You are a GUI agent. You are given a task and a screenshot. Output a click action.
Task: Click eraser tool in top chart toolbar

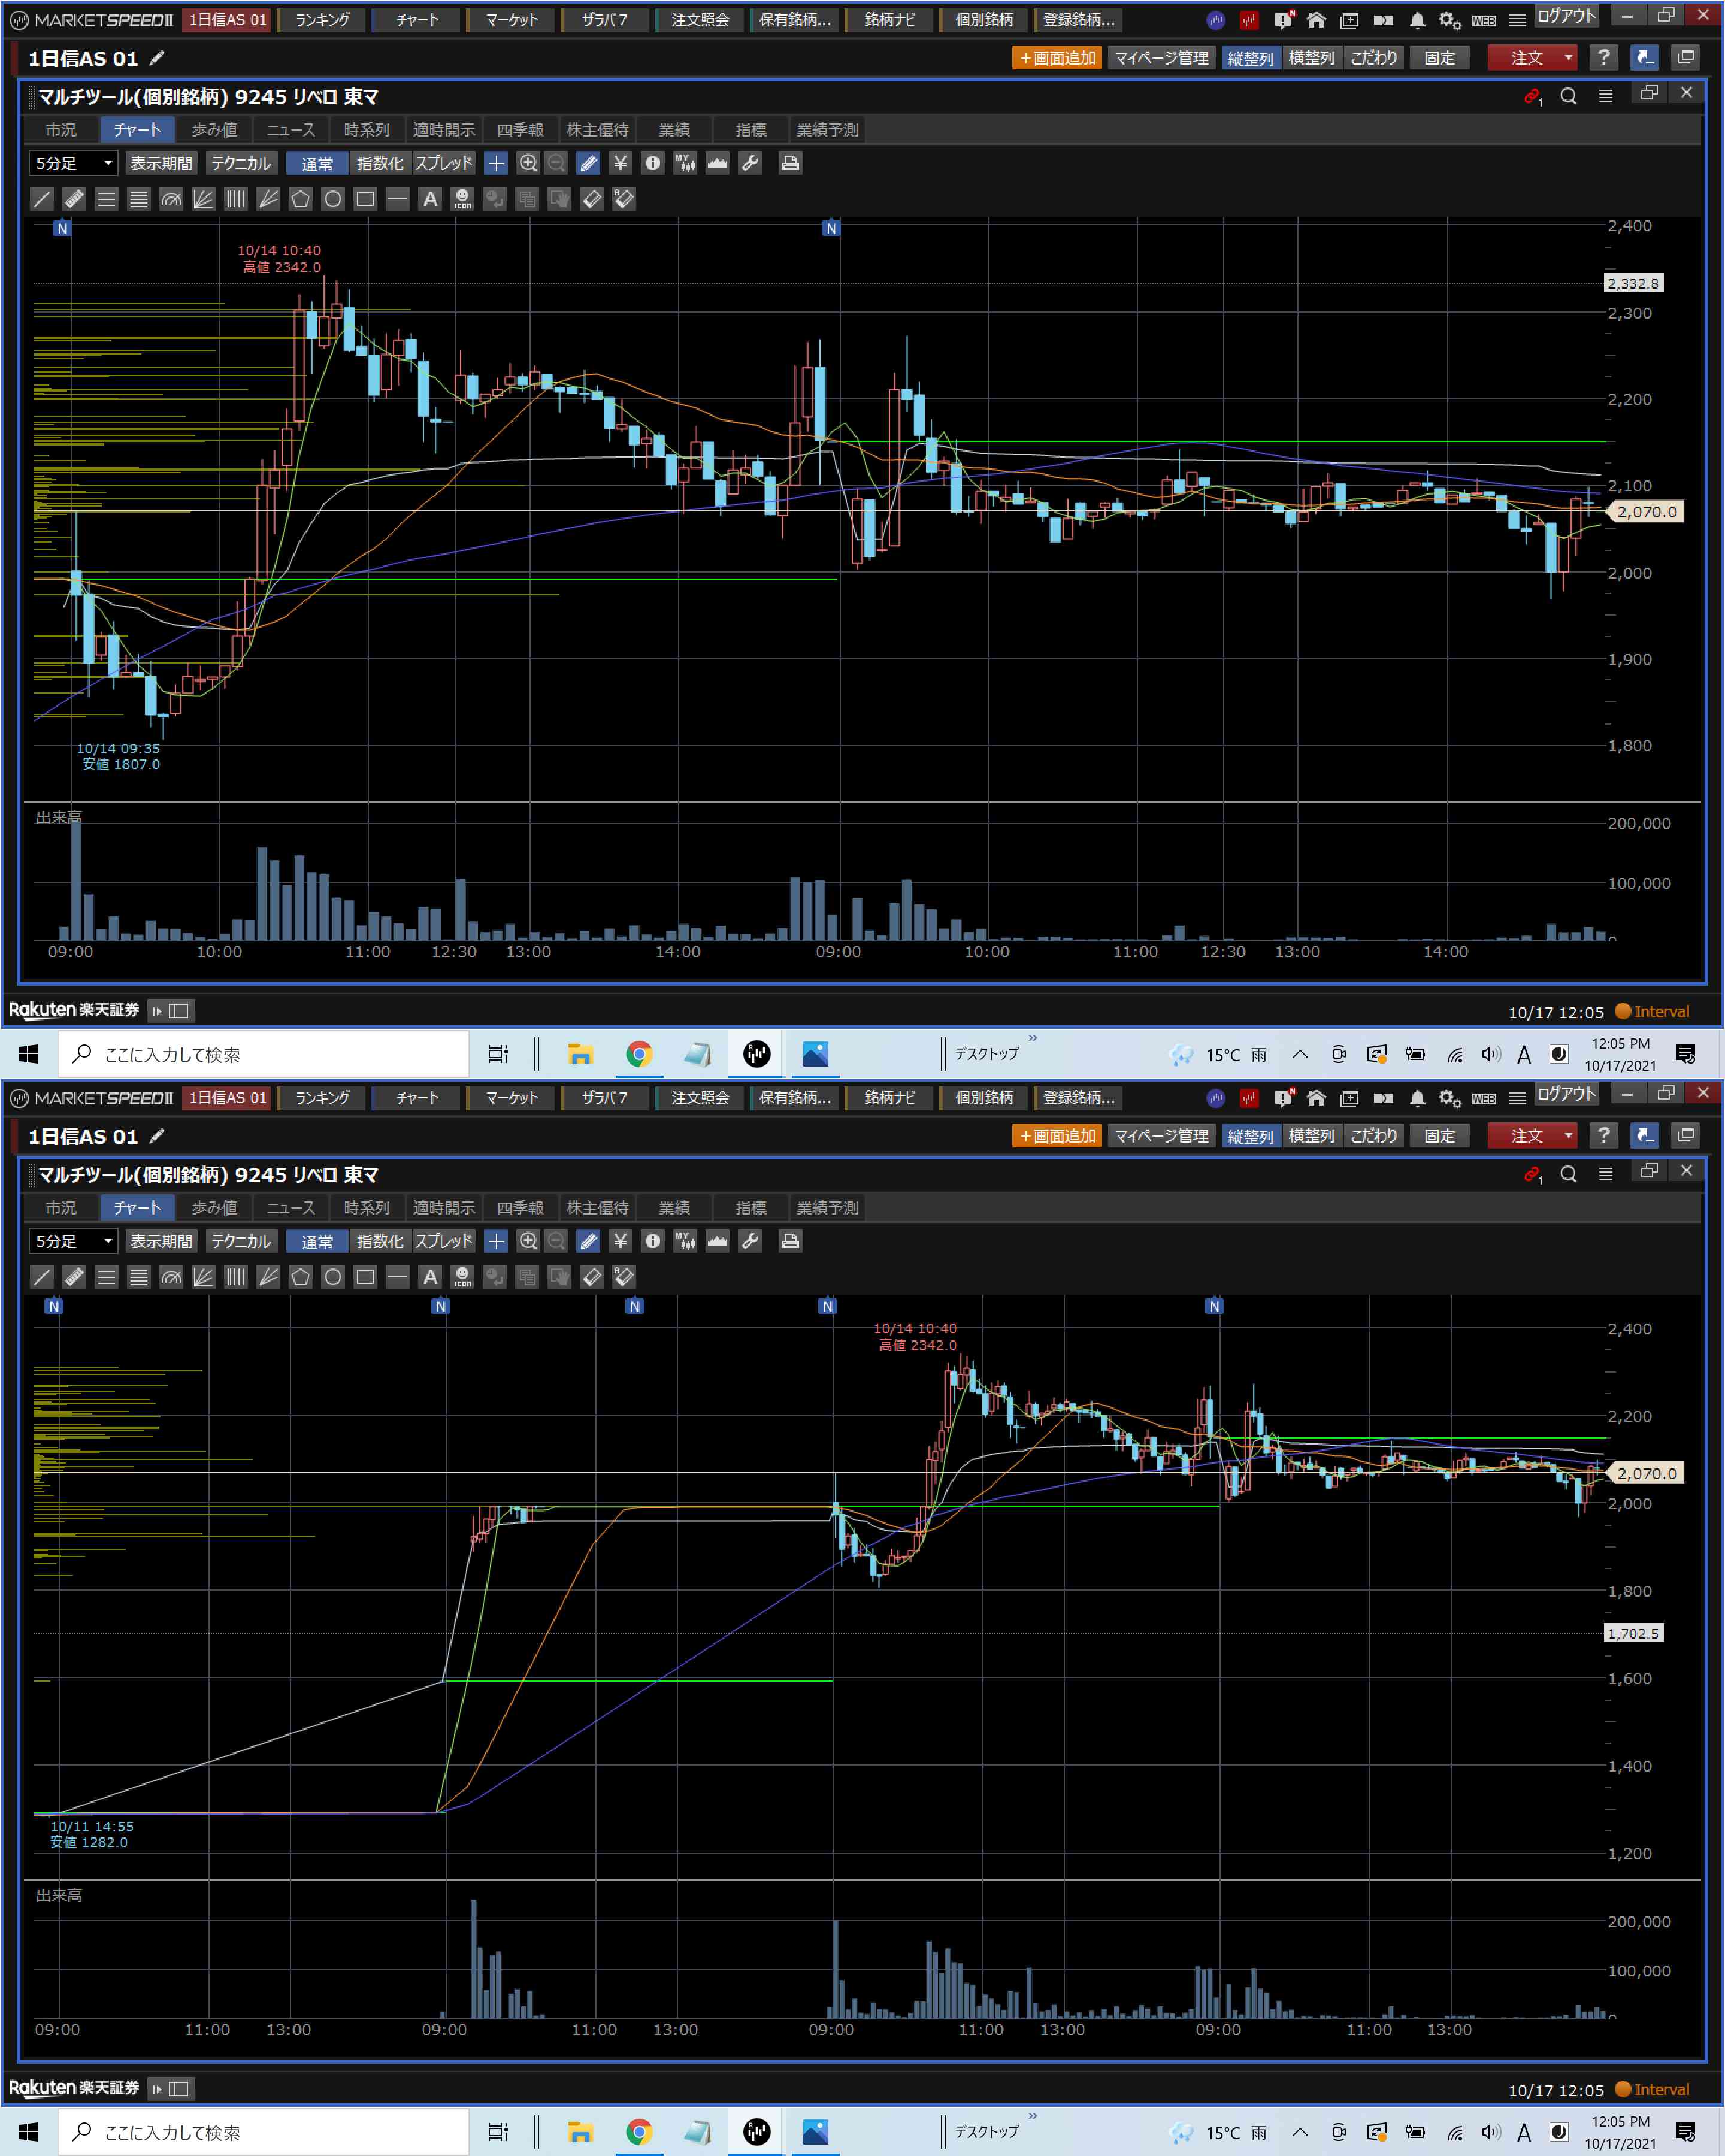[x=591, y=199]
